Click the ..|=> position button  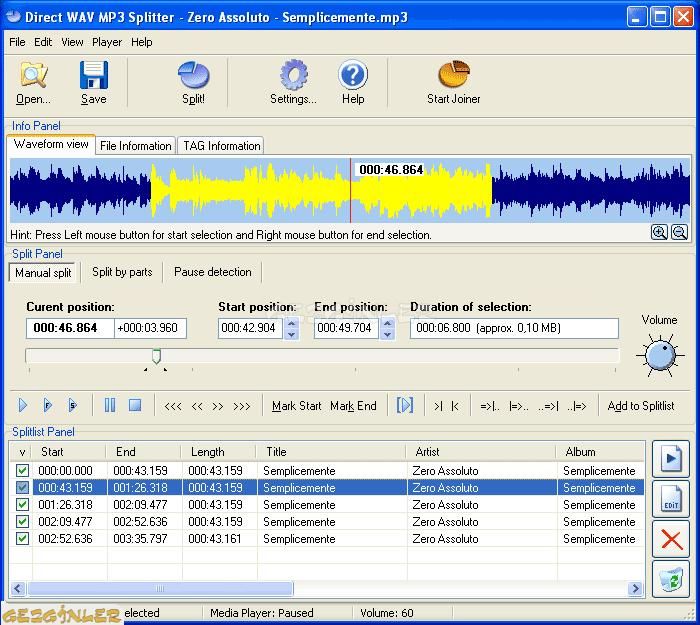pos(577,406)
